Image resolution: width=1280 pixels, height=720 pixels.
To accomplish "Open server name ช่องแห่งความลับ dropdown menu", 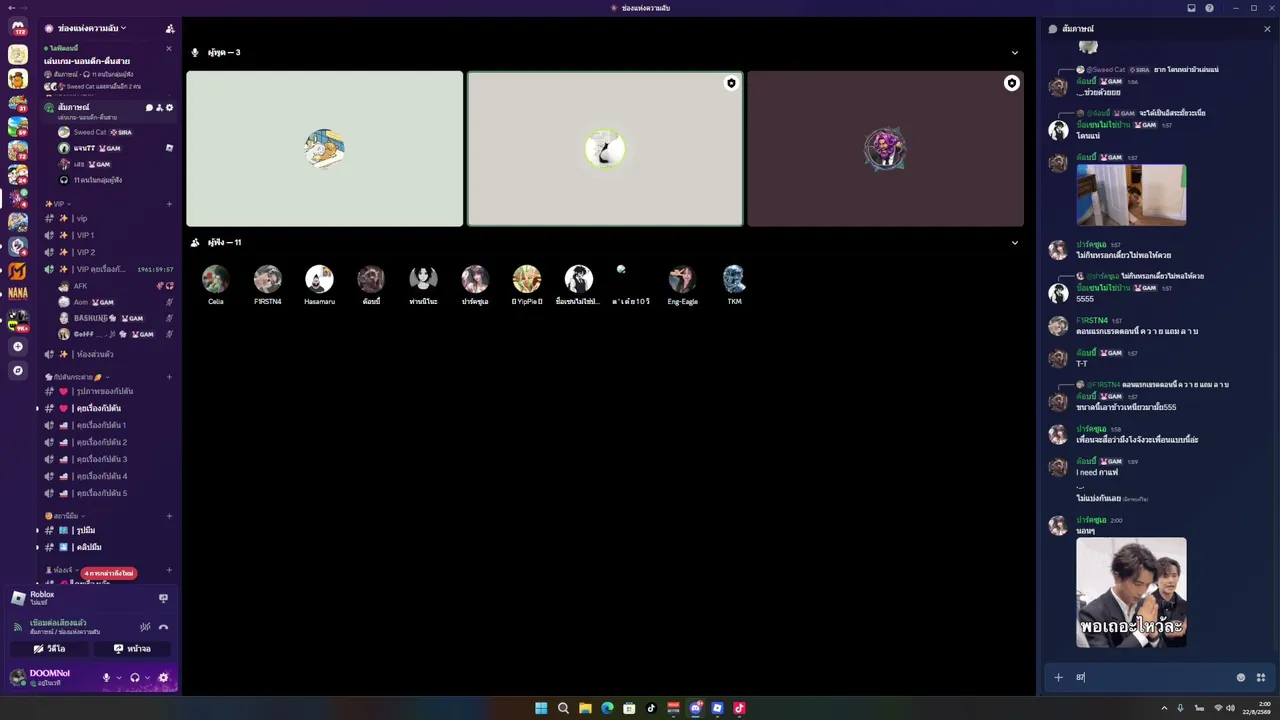I will point(92,28).
